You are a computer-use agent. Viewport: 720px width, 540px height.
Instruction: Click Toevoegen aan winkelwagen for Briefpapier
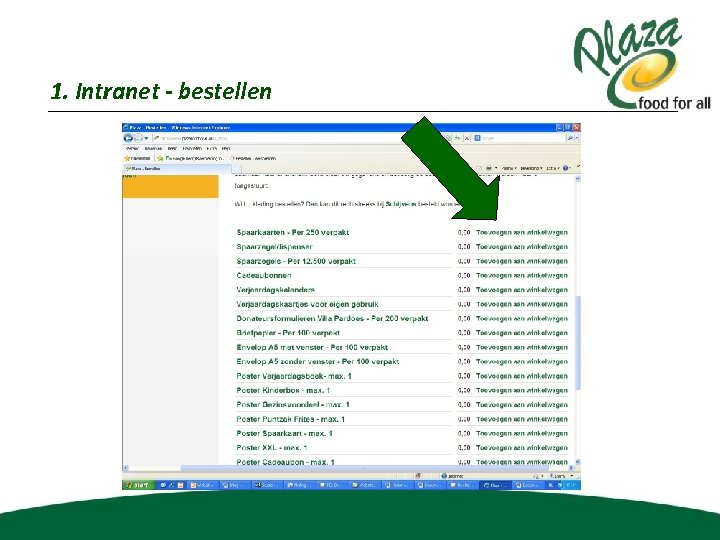pyautogui.click(x=522, y=332)
